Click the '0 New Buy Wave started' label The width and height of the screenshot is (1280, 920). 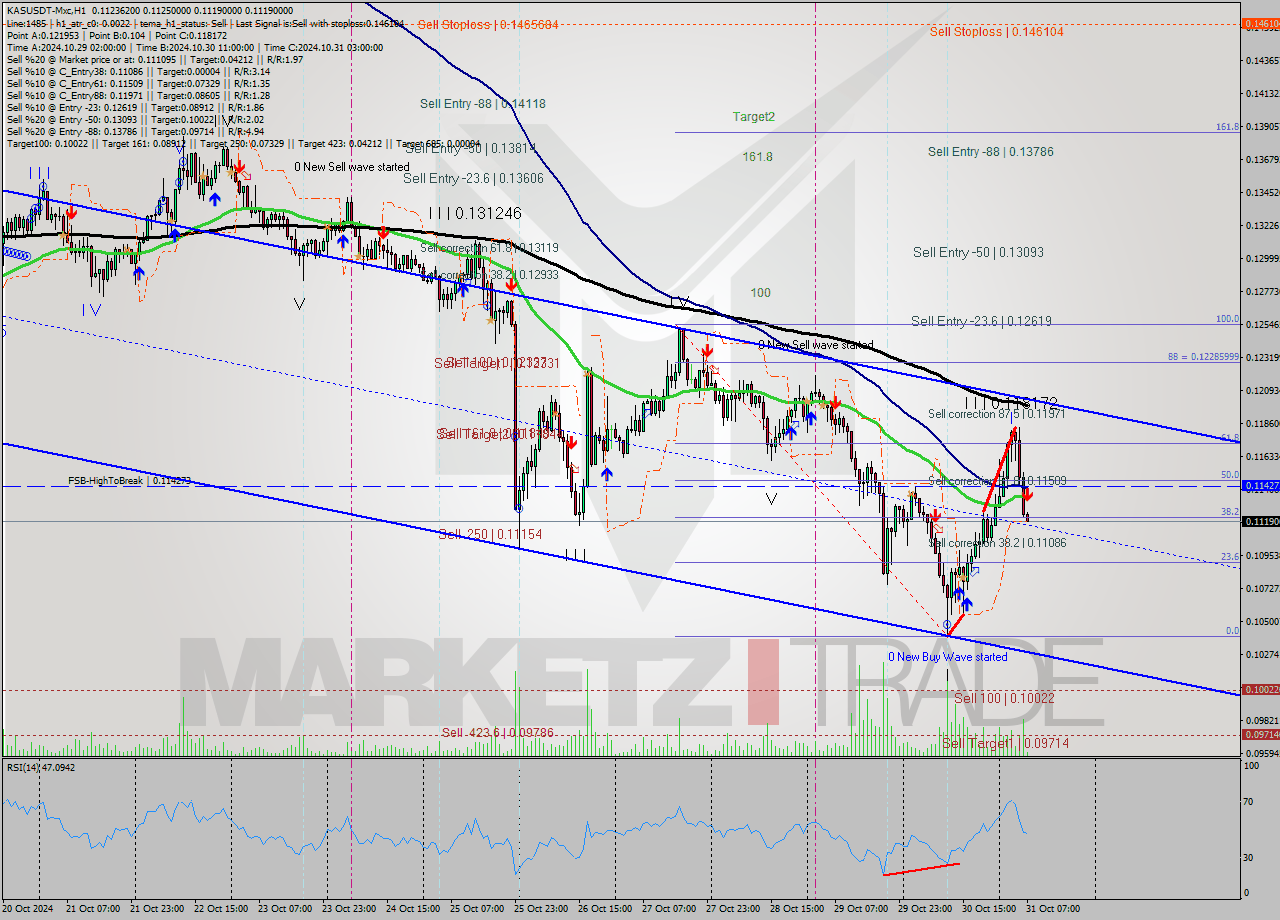click(x=948, y=657)
